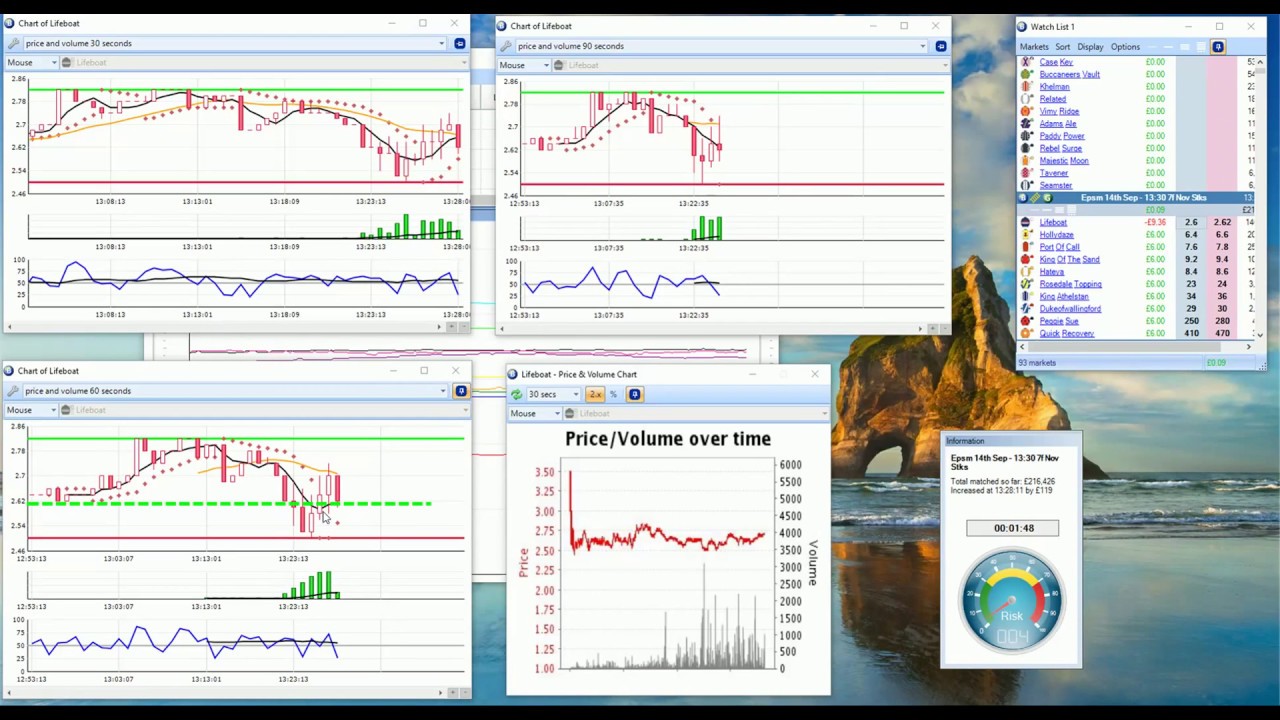Click Rosedale Topping silks icon
This screenshot has width=1280, height=720.
[1026, 284]
